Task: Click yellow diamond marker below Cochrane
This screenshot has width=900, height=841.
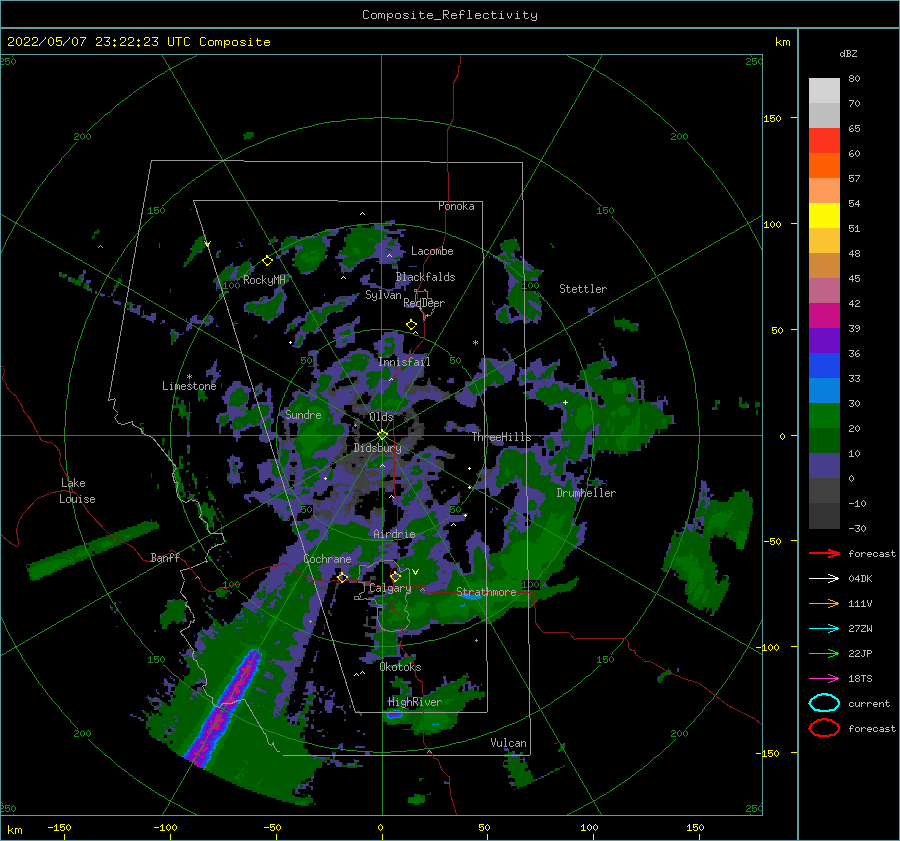Action: (x=343, y=577)
